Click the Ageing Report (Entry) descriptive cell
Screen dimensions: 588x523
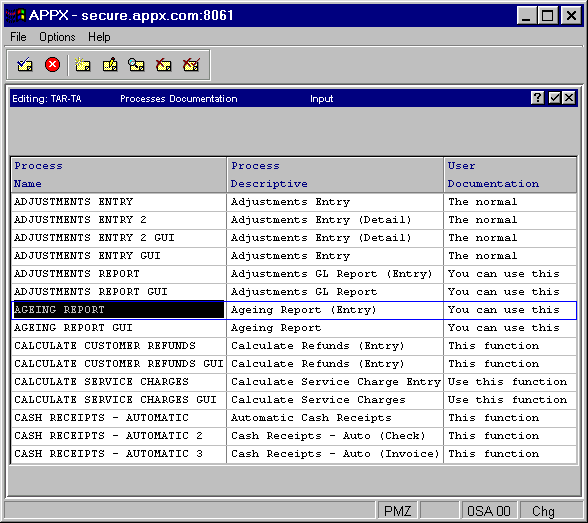(335, 310)
